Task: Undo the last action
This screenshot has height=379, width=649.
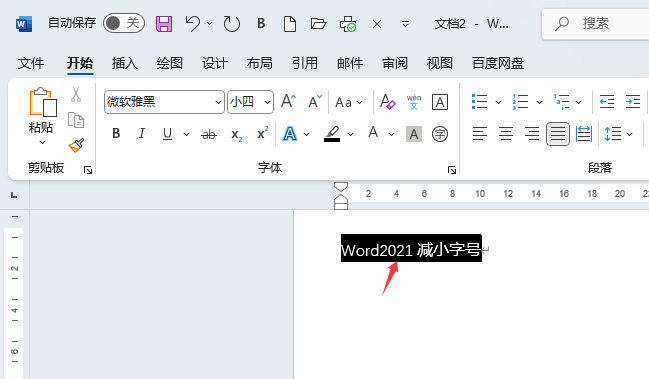Action: [x=192, y=24]
